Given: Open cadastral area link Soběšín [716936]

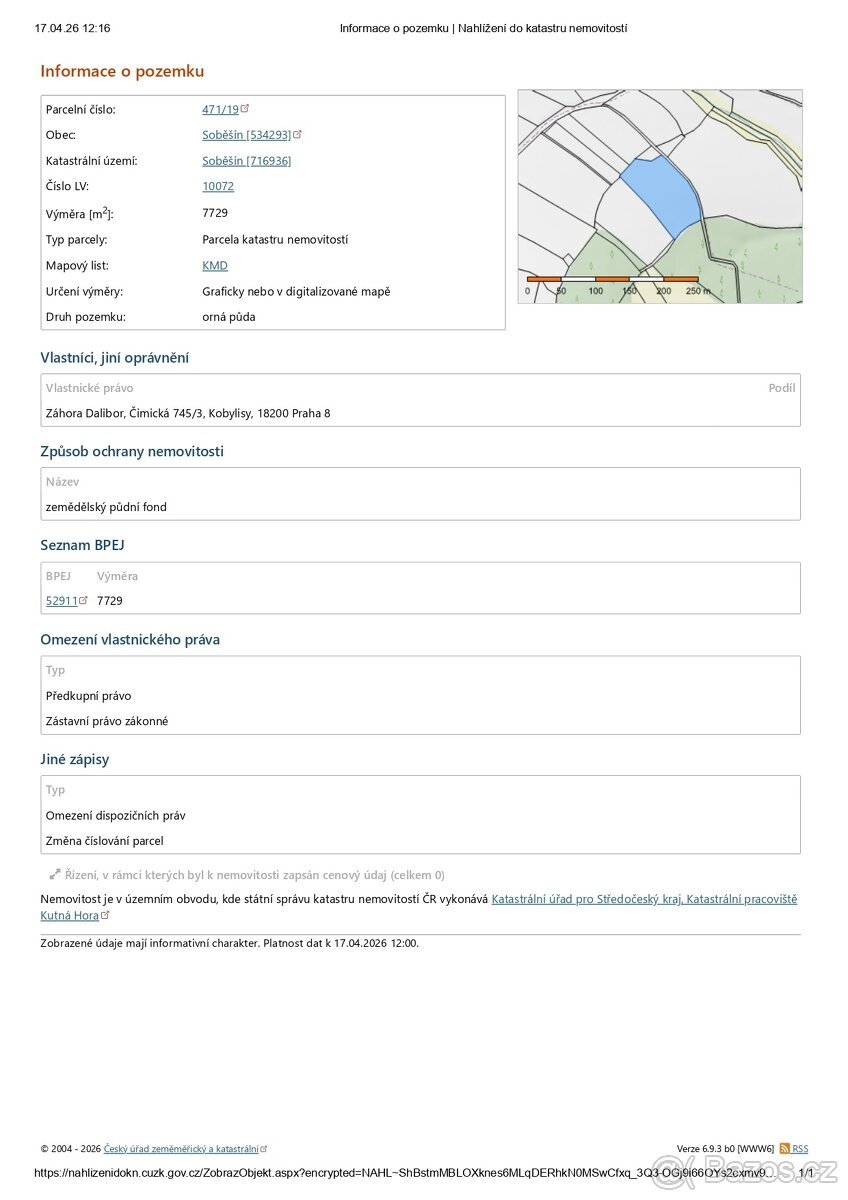Looking at the screenshot, I should (x=246, y=161).
